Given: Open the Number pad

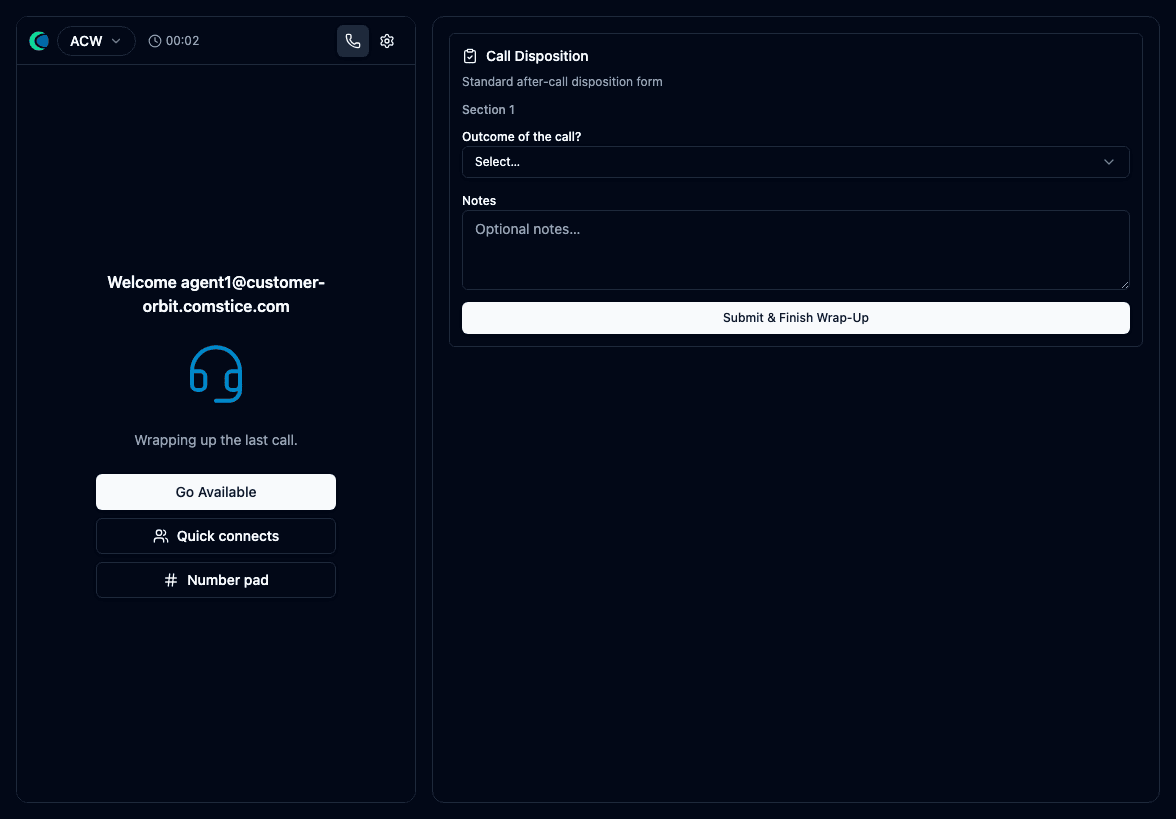Looking at the screenshot, I should coord(216,580).
